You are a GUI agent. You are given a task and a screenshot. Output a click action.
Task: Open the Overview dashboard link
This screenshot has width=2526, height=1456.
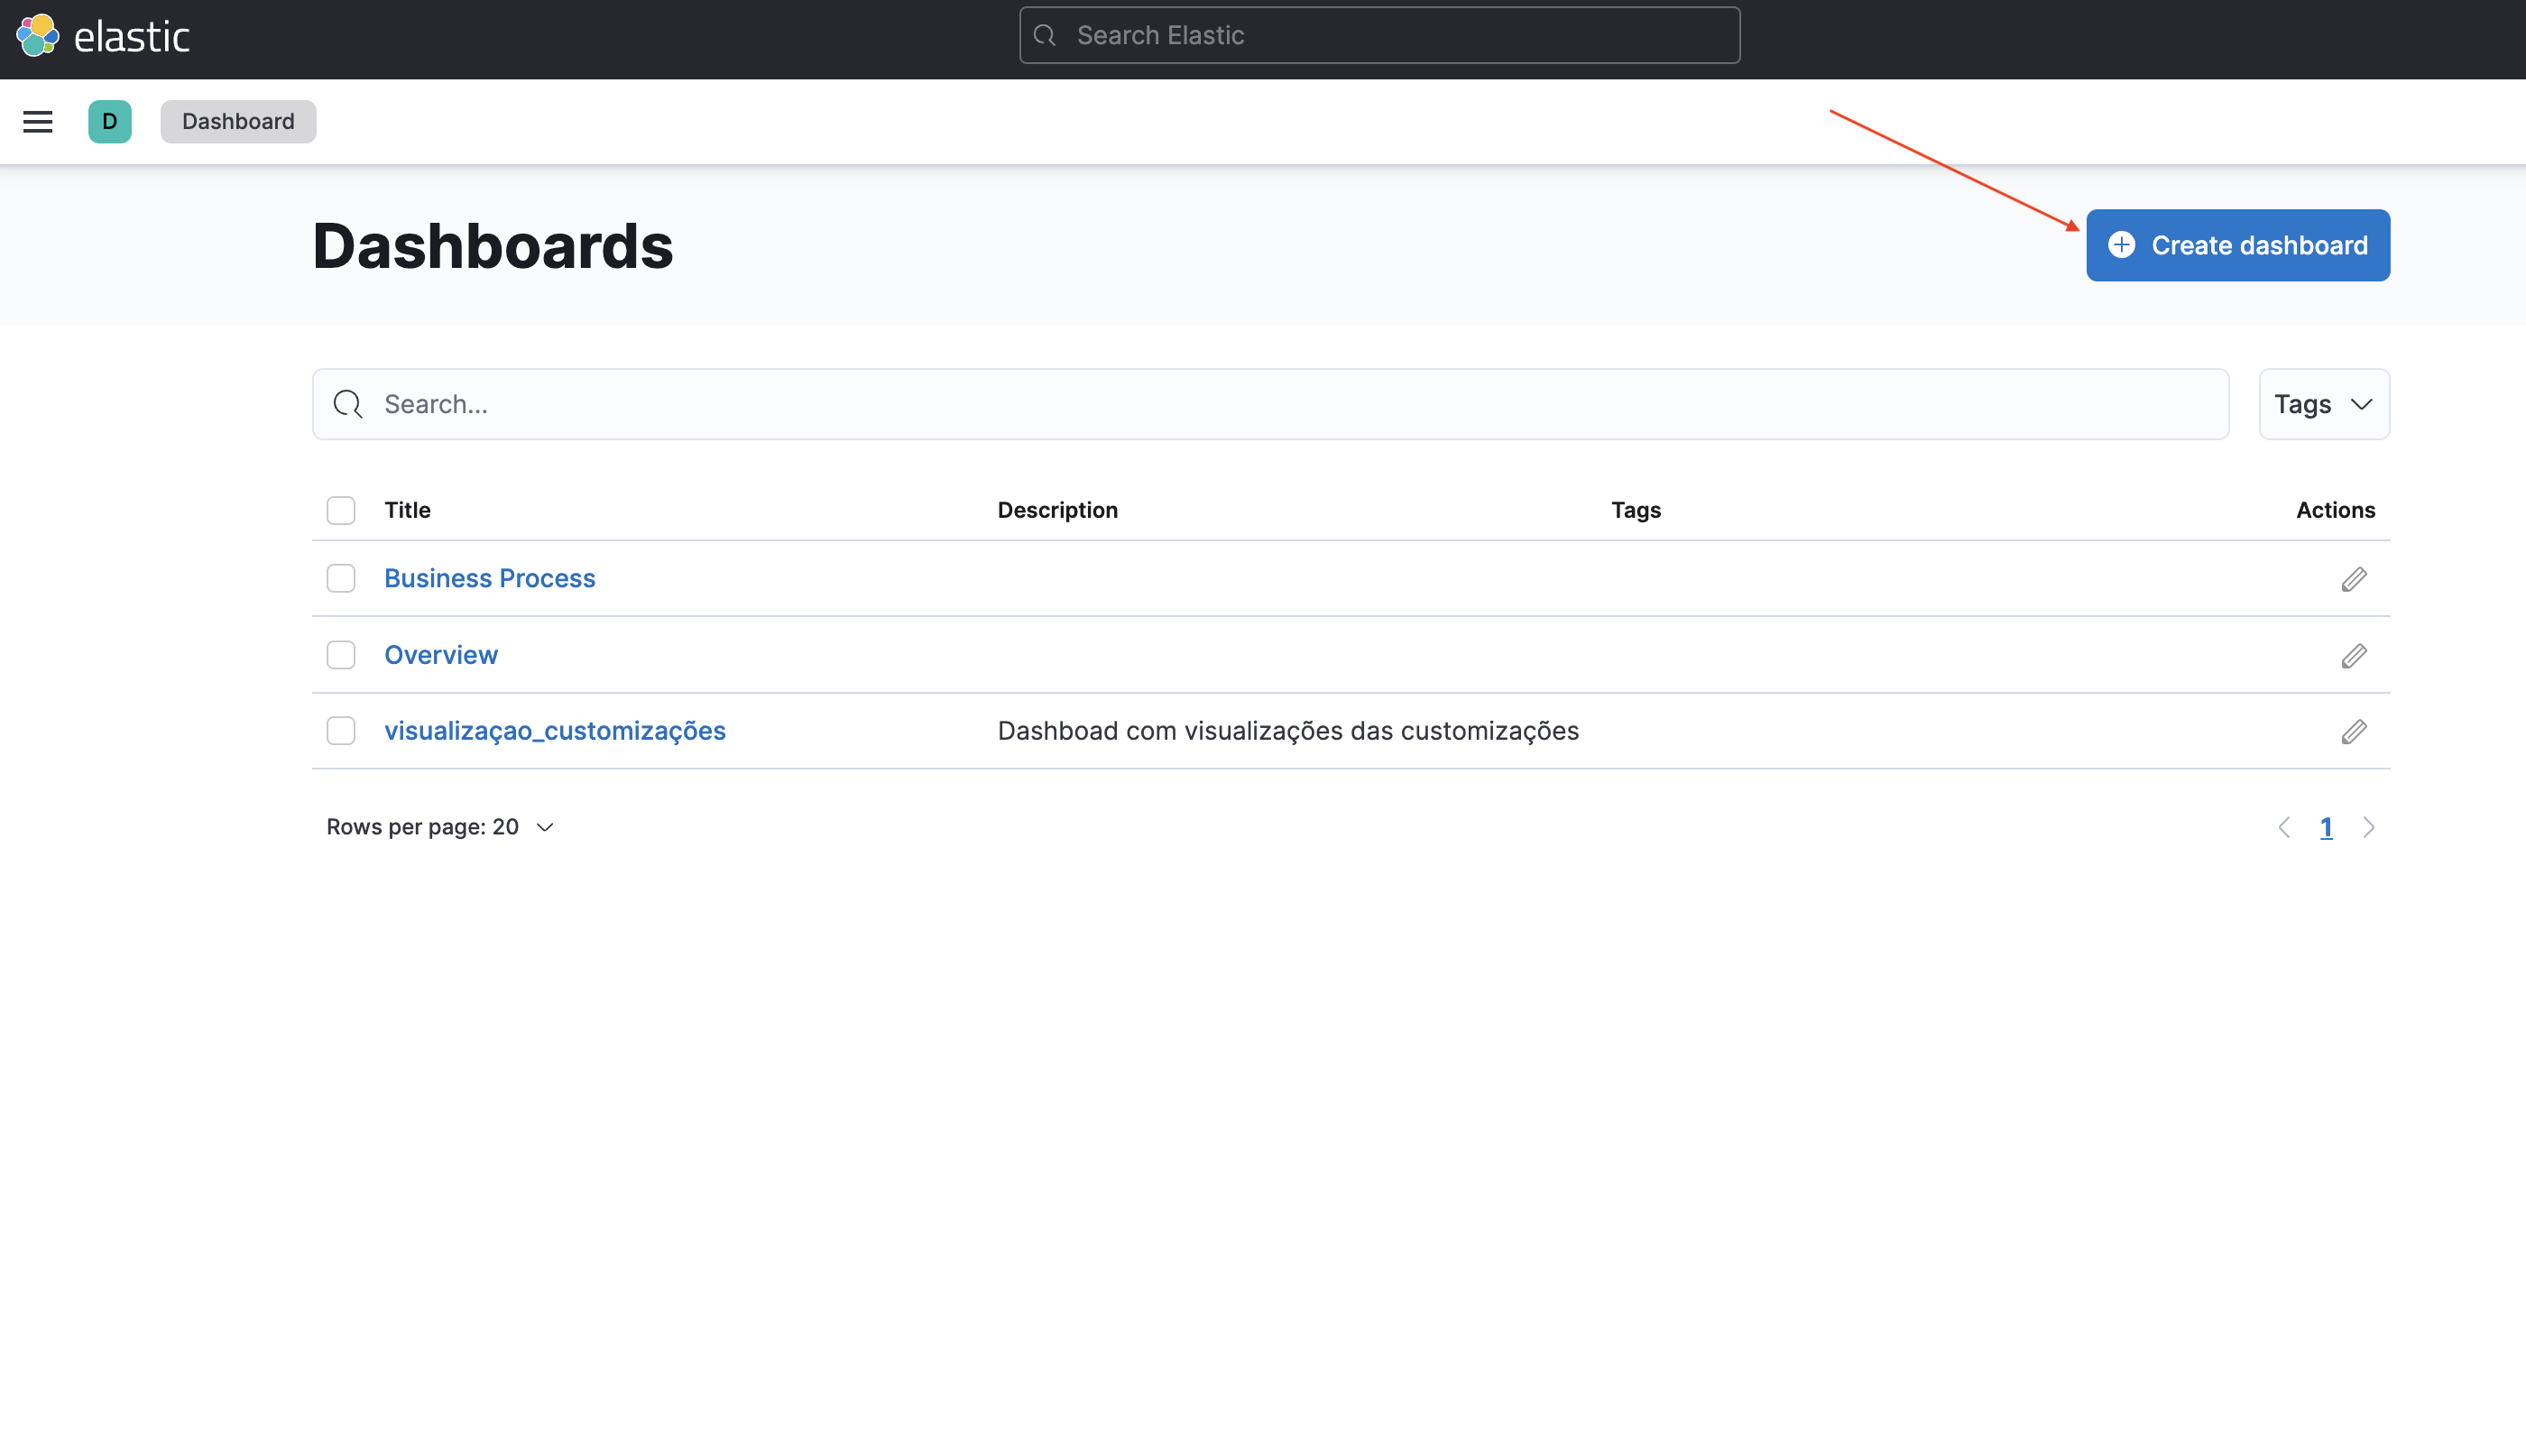pos(441,655)
